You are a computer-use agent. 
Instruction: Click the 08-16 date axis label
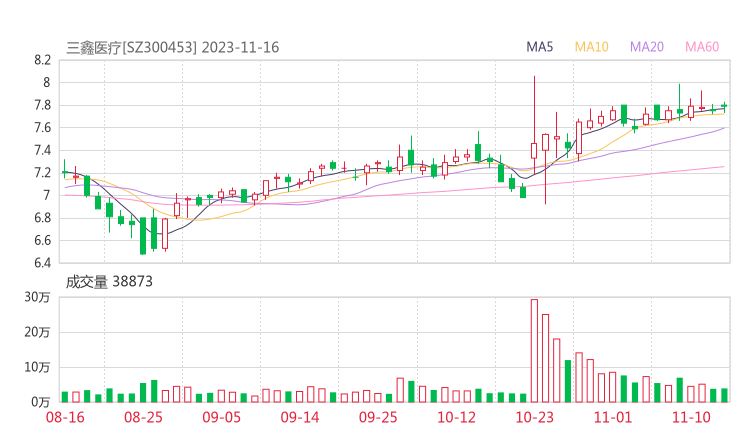tap(65, 417)
